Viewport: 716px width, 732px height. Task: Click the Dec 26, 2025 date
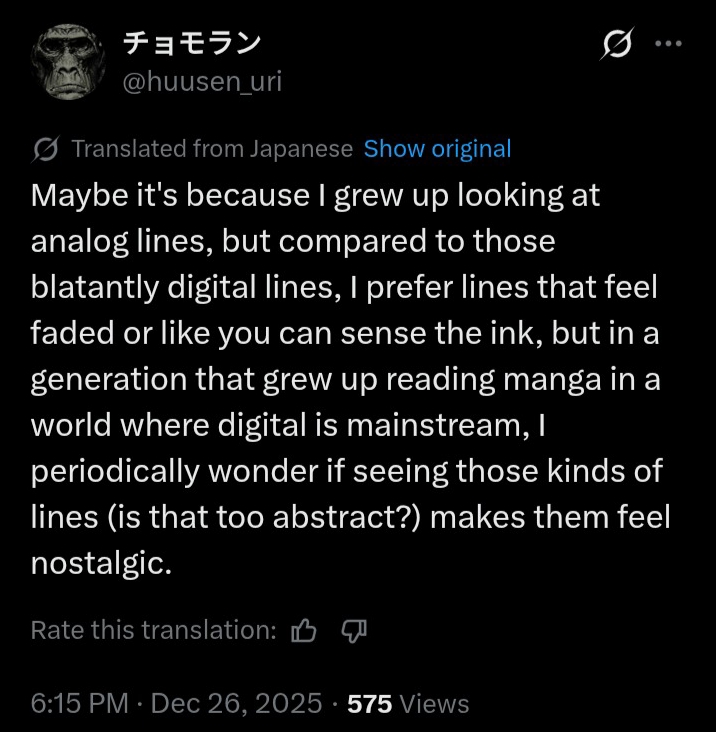coord(236,703)
